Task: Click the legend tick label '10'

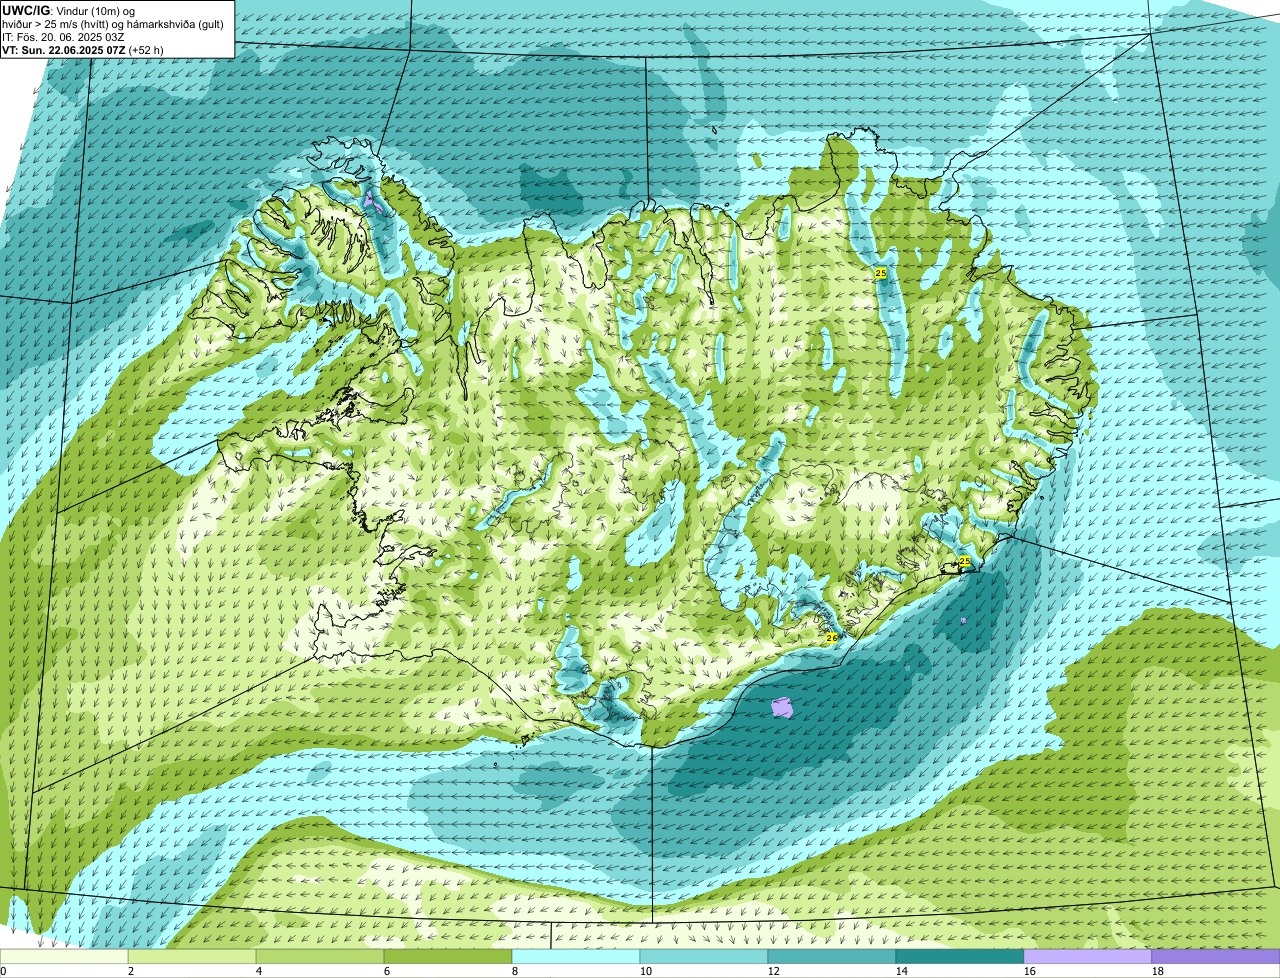Action: click(646, 971)
